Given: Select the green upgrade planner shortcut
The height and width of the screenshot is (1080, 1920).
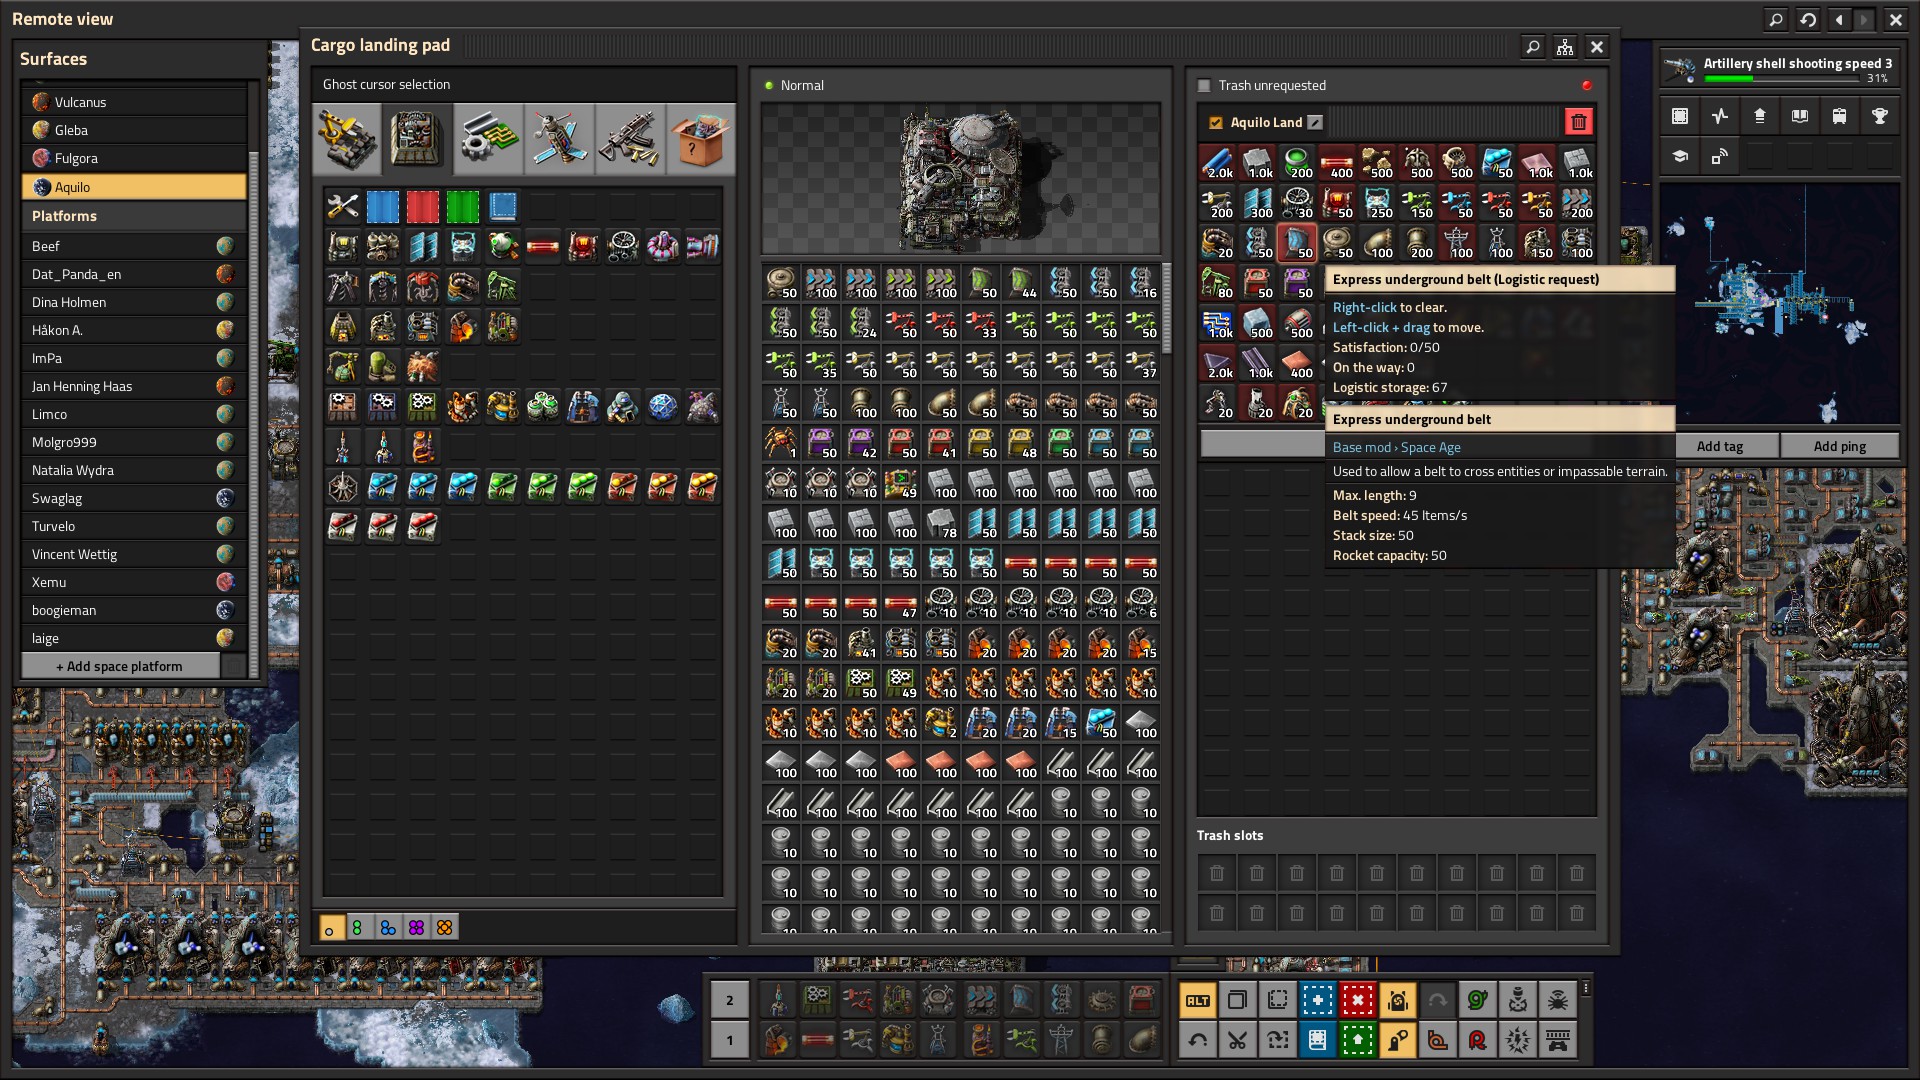Looking at the screenshot, I should point(1357,1040).
